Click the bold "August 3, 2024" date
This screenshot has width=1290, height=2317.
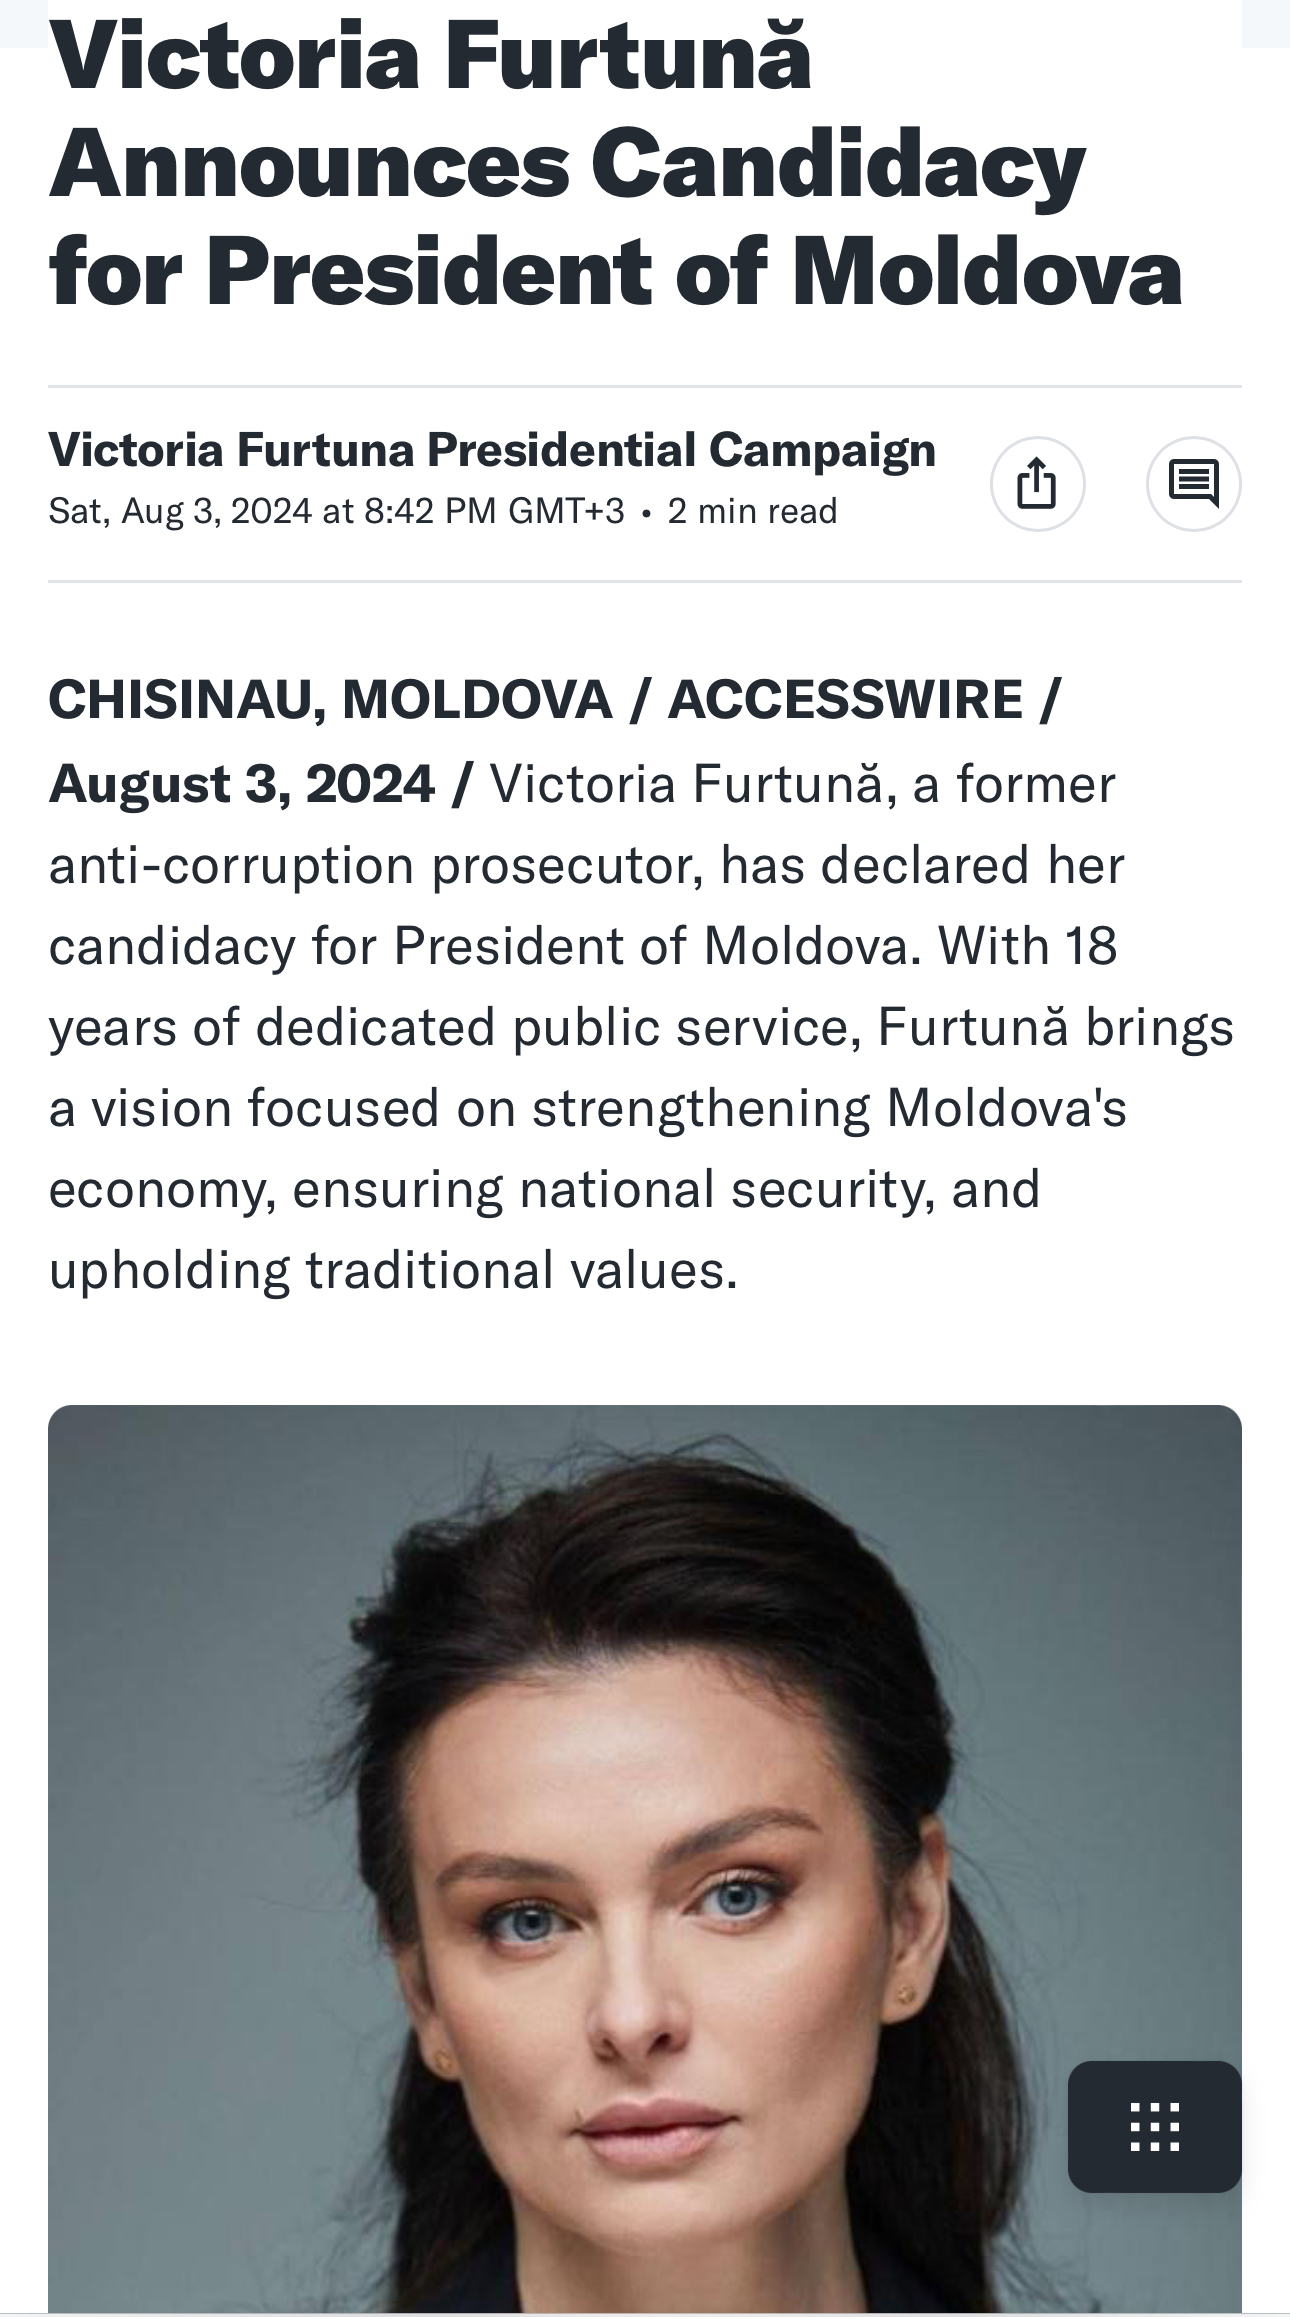(x=242, y=783)
